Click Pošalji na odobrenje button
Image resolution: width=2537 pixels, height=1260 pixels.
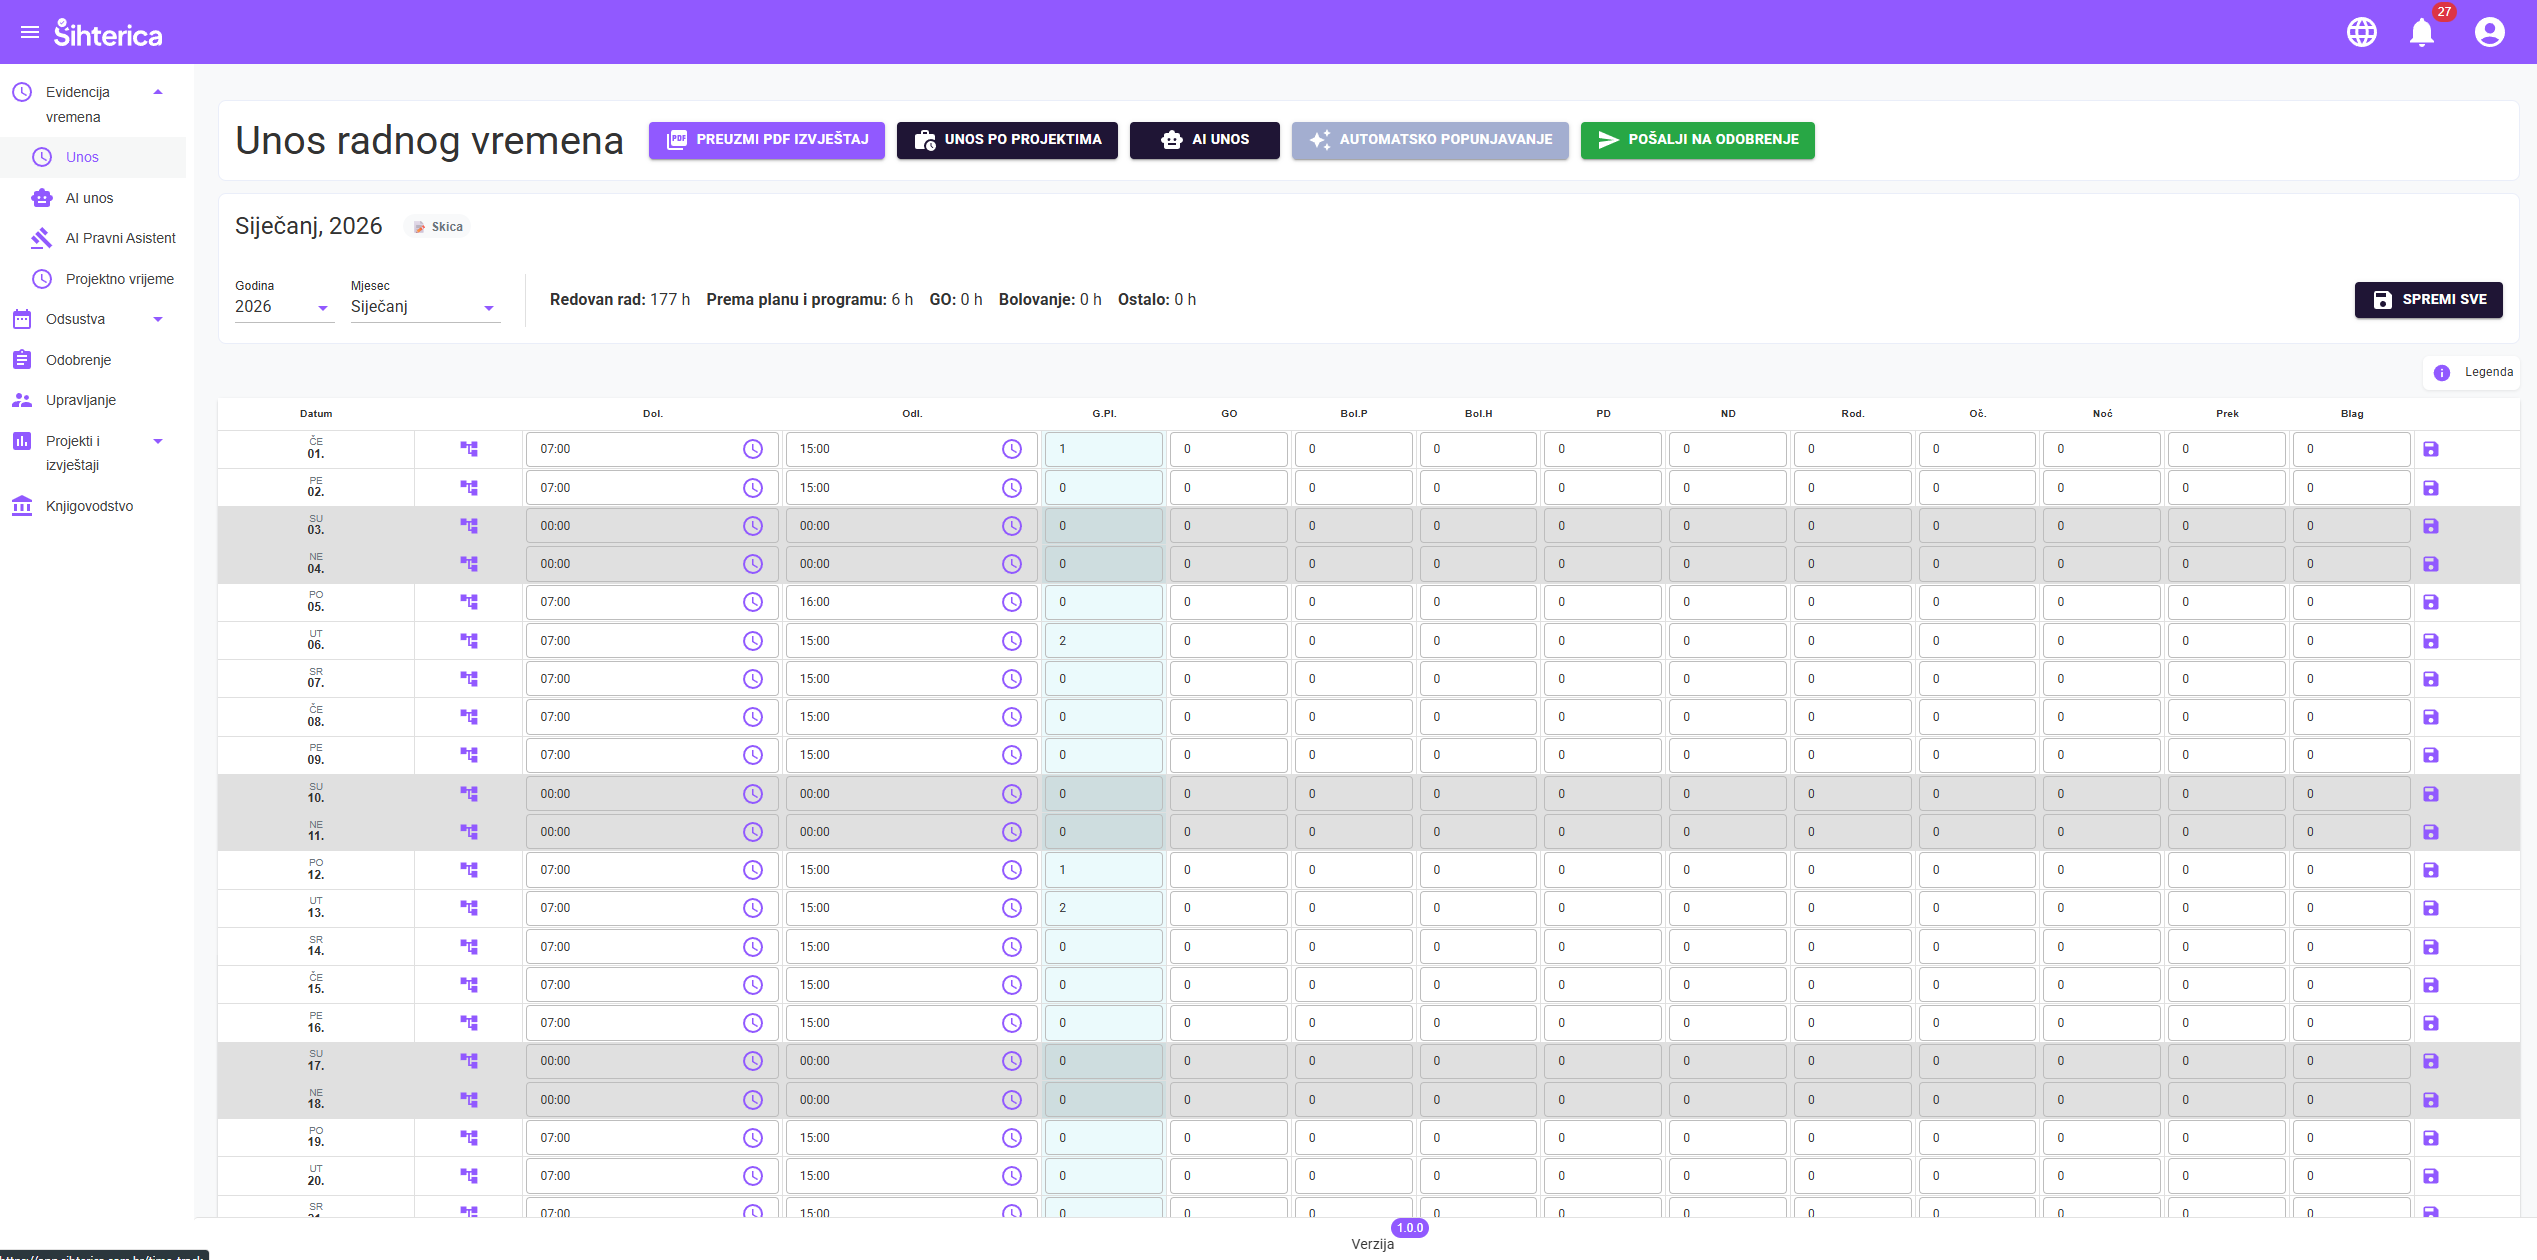(1697, 140)
